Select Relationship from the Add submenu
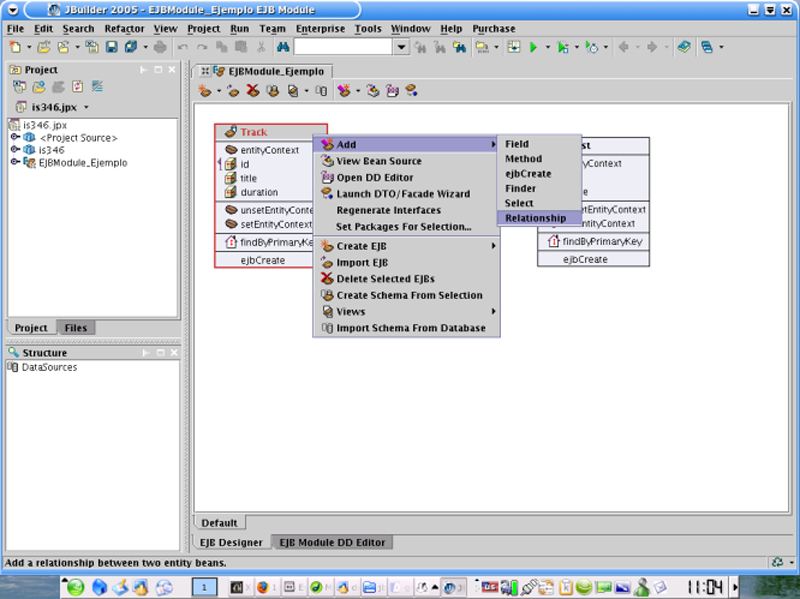 (x=535, y=218)
